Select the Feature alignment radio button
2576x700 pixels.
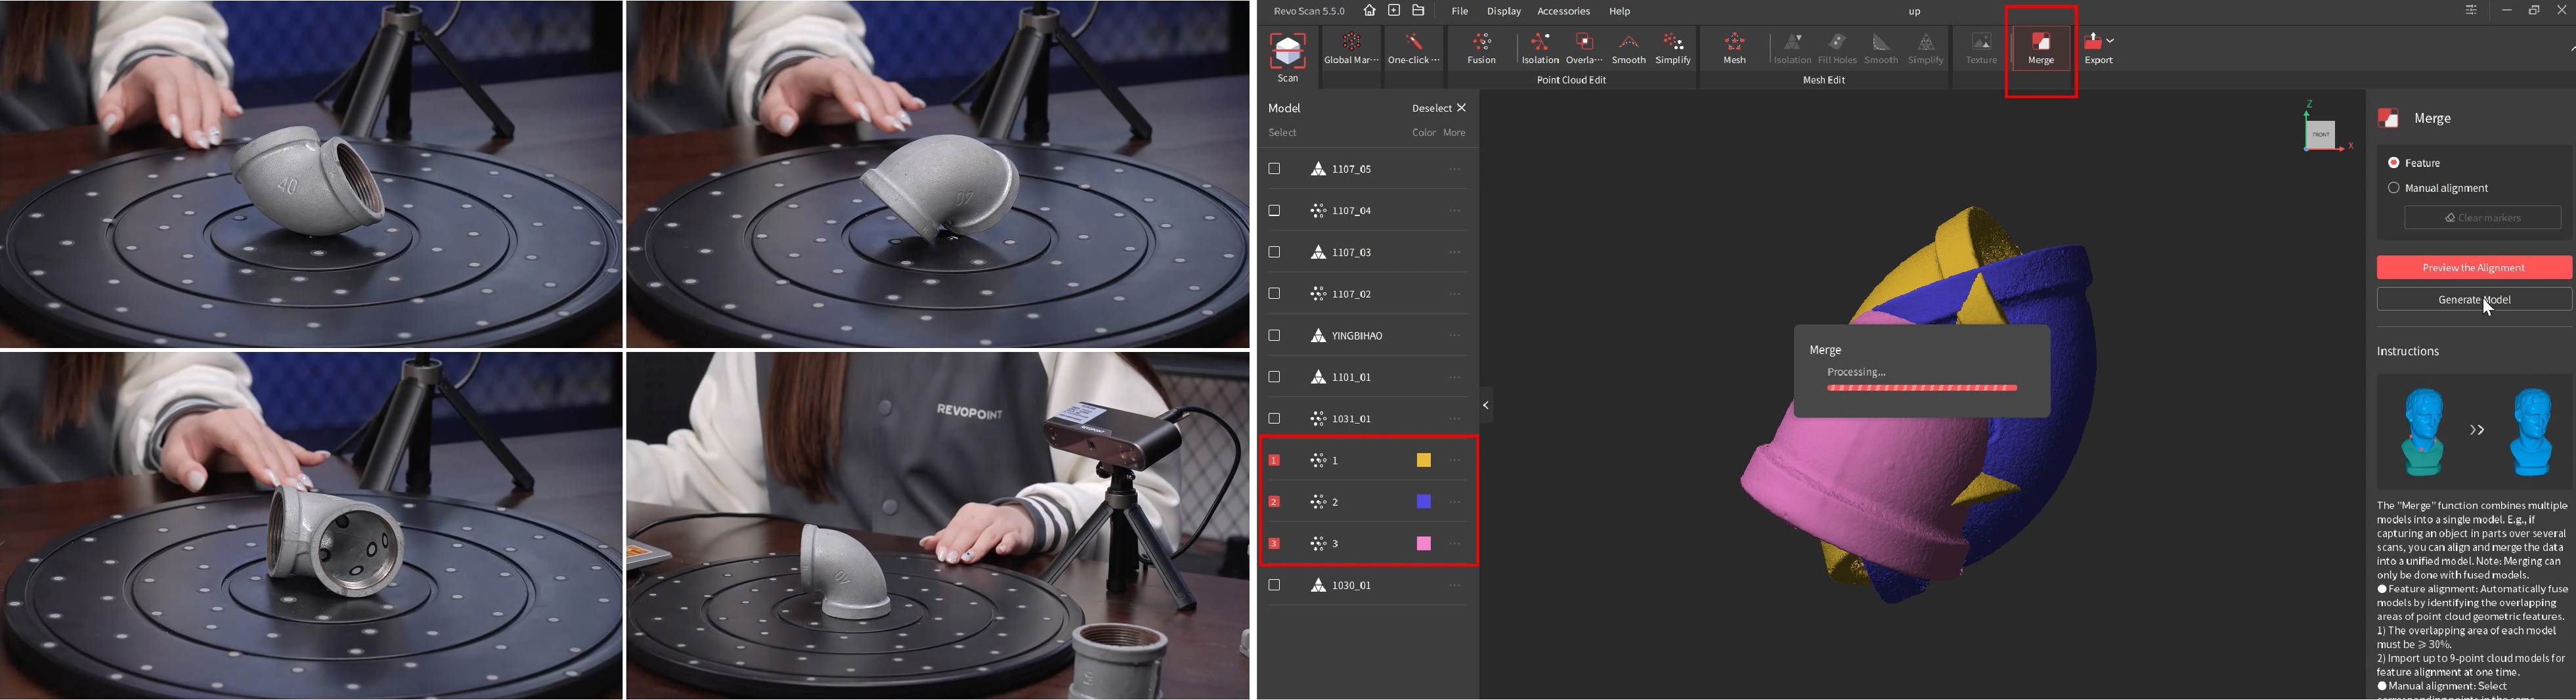tap(2394, 163)
